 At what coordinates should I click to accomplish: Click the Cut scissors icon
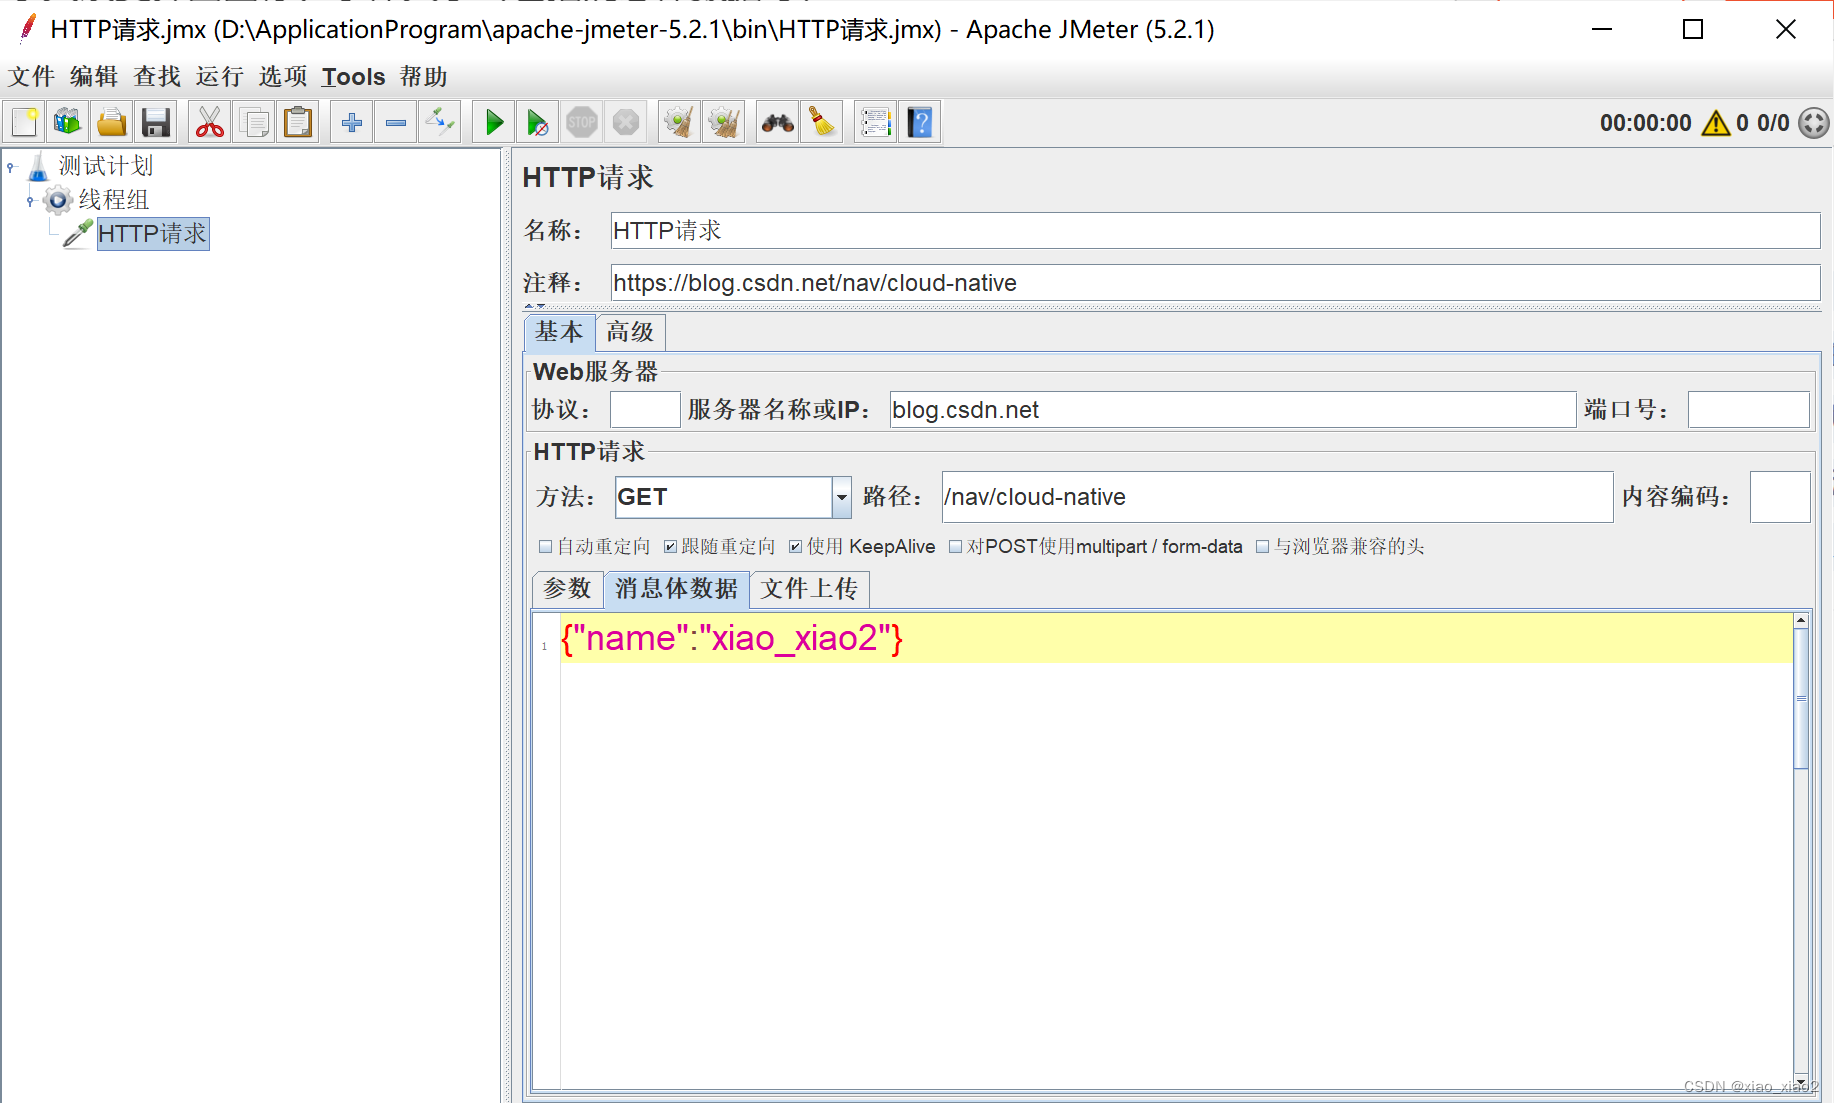point(210,123)
